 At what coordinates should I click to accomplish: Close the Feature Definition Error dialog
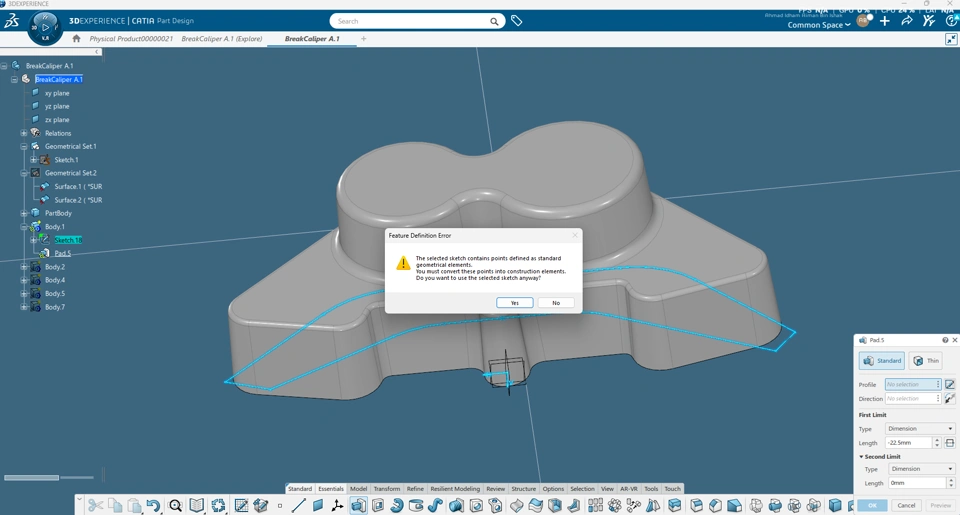click(x=575, y=235)
